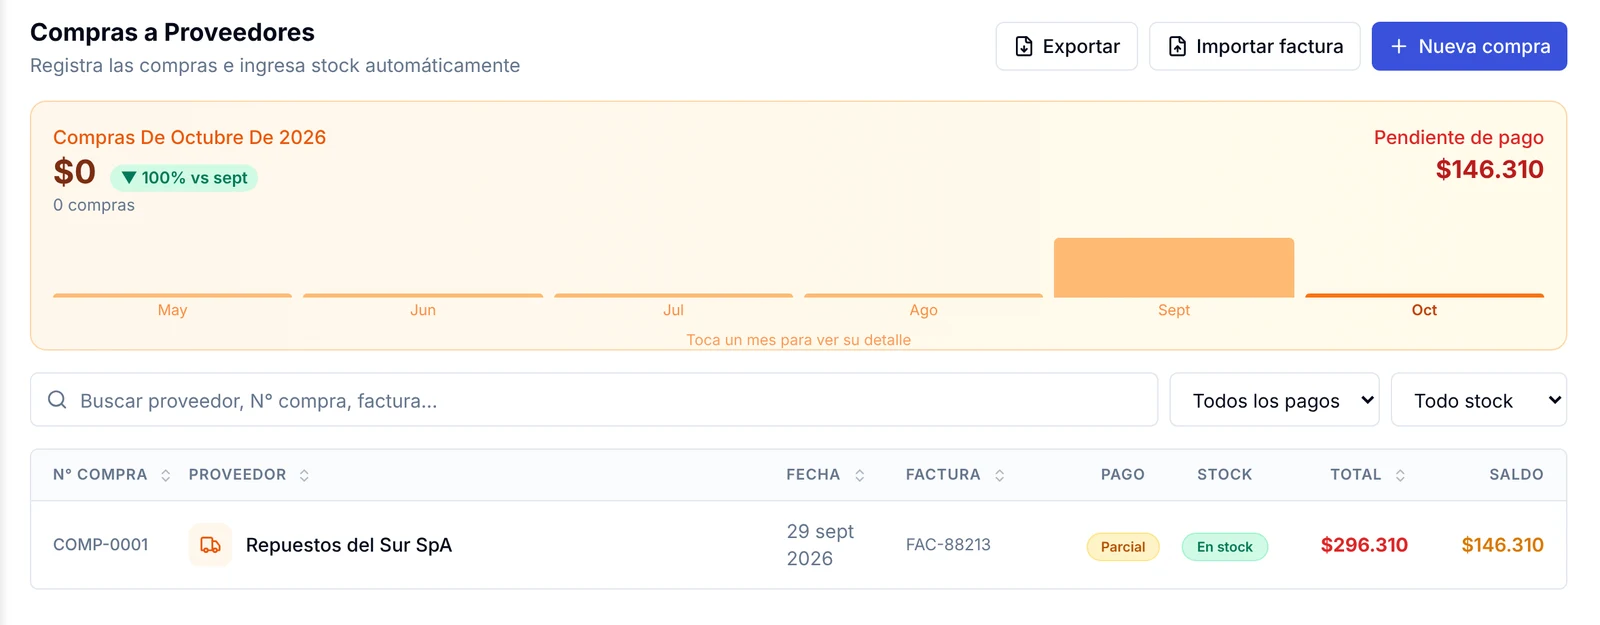Viewport: 1600px width, 625px height.
Task: Sort by TOTAL column
Action: pyautogui.click(x=1367, y=475)
